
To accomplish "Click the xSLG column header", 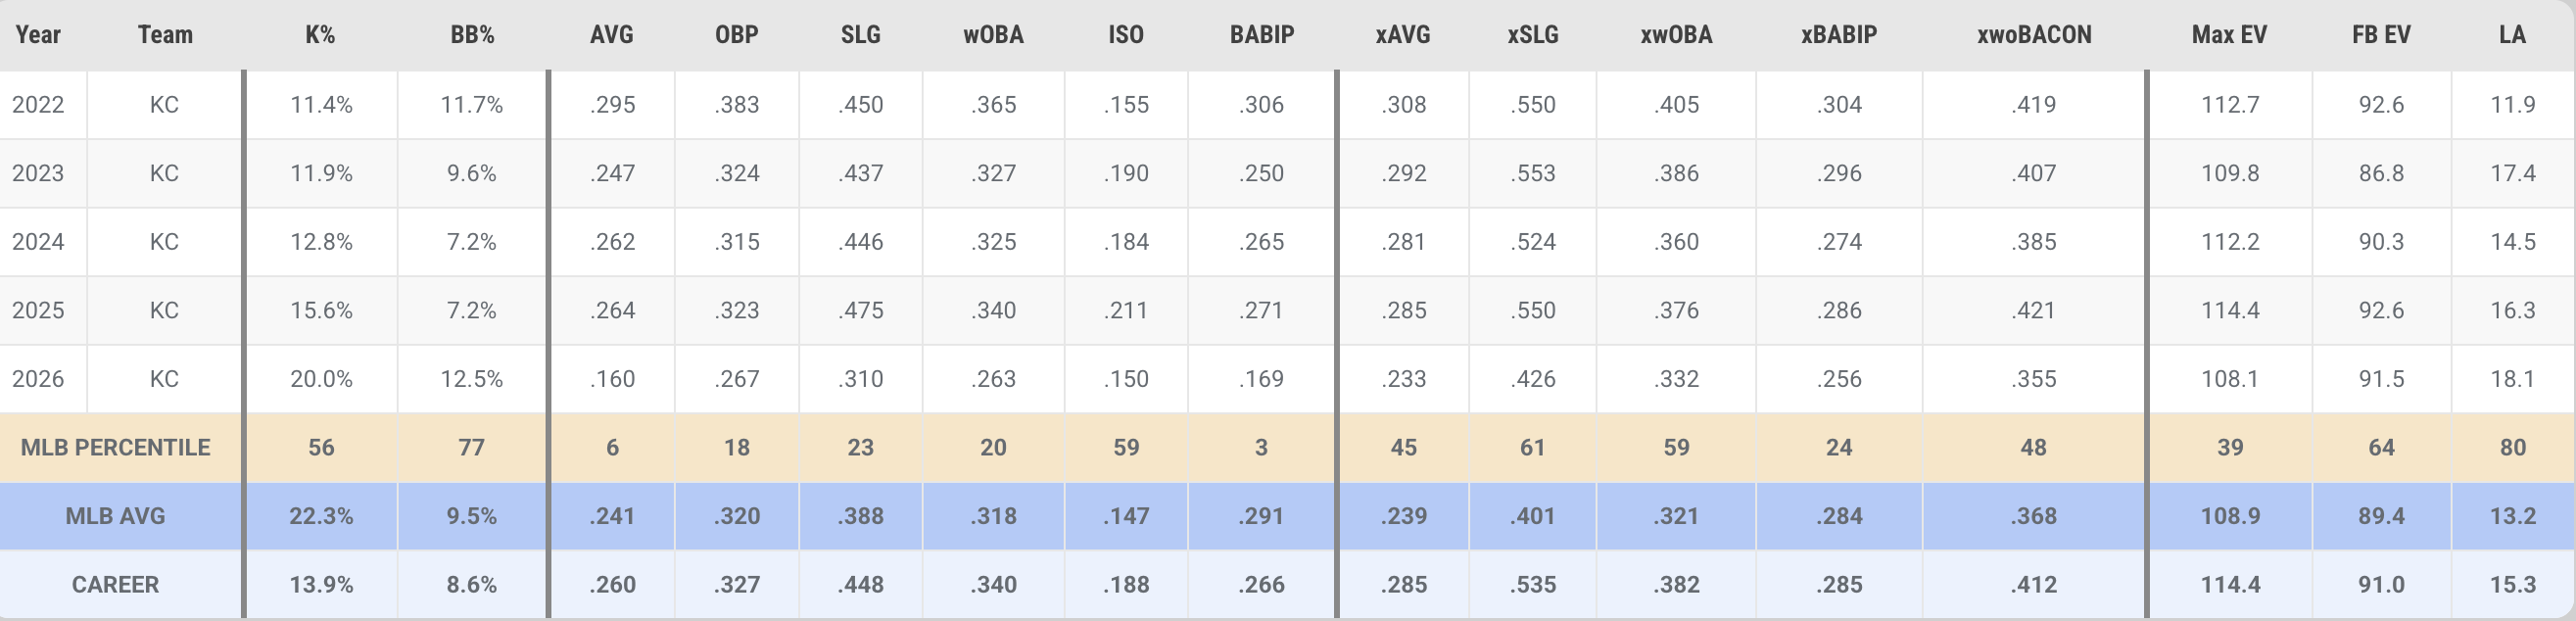I will (x=1532, y=35).
